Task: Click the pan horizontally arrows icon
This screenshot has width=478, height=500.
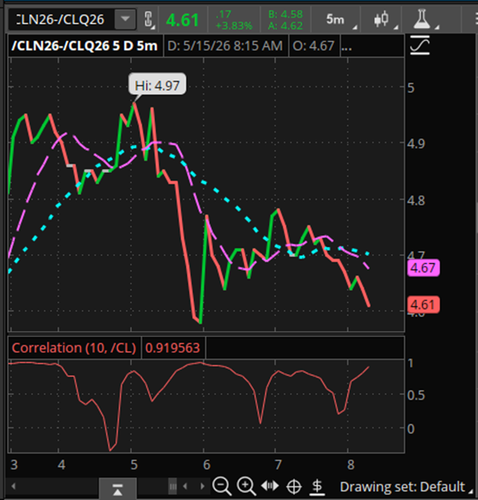Action: [x=270, y=486]
